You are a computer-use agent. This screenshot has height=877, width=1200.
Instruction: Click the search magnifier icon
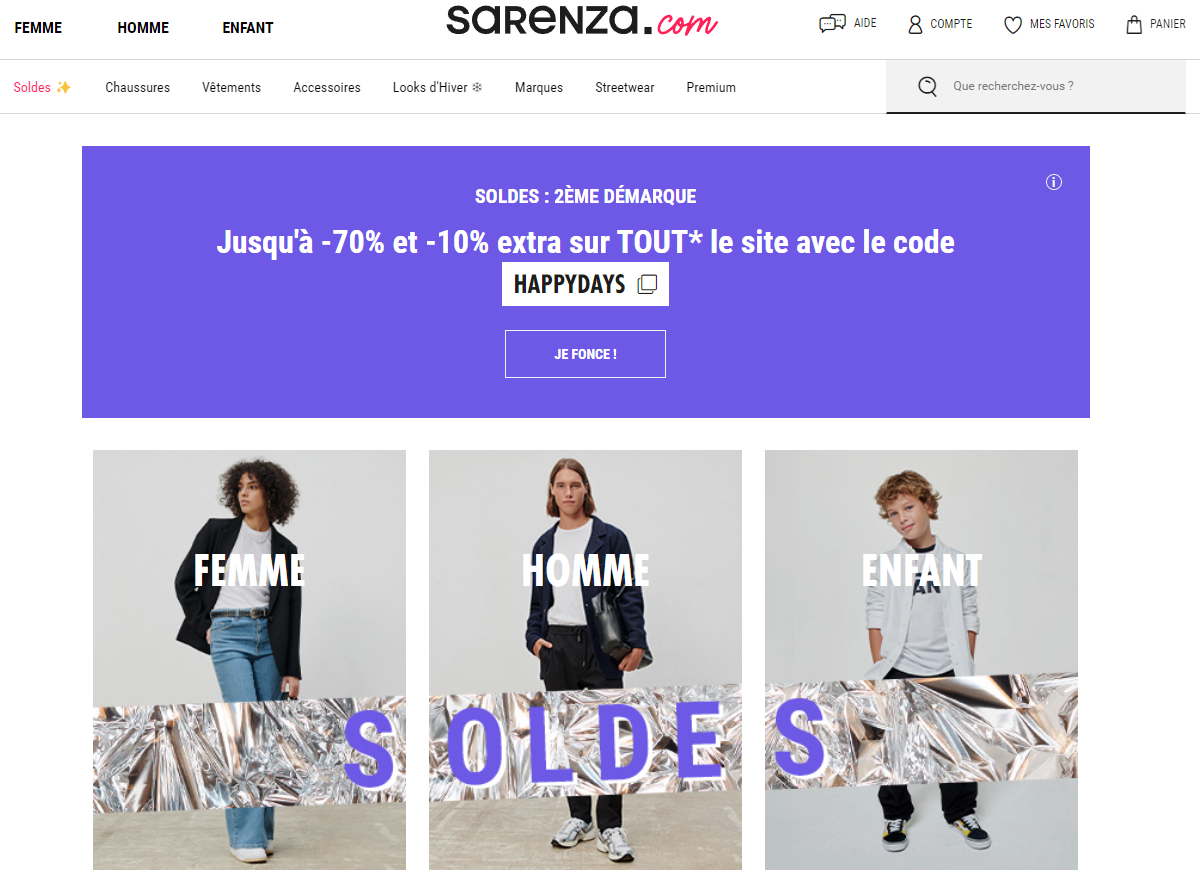928,87
